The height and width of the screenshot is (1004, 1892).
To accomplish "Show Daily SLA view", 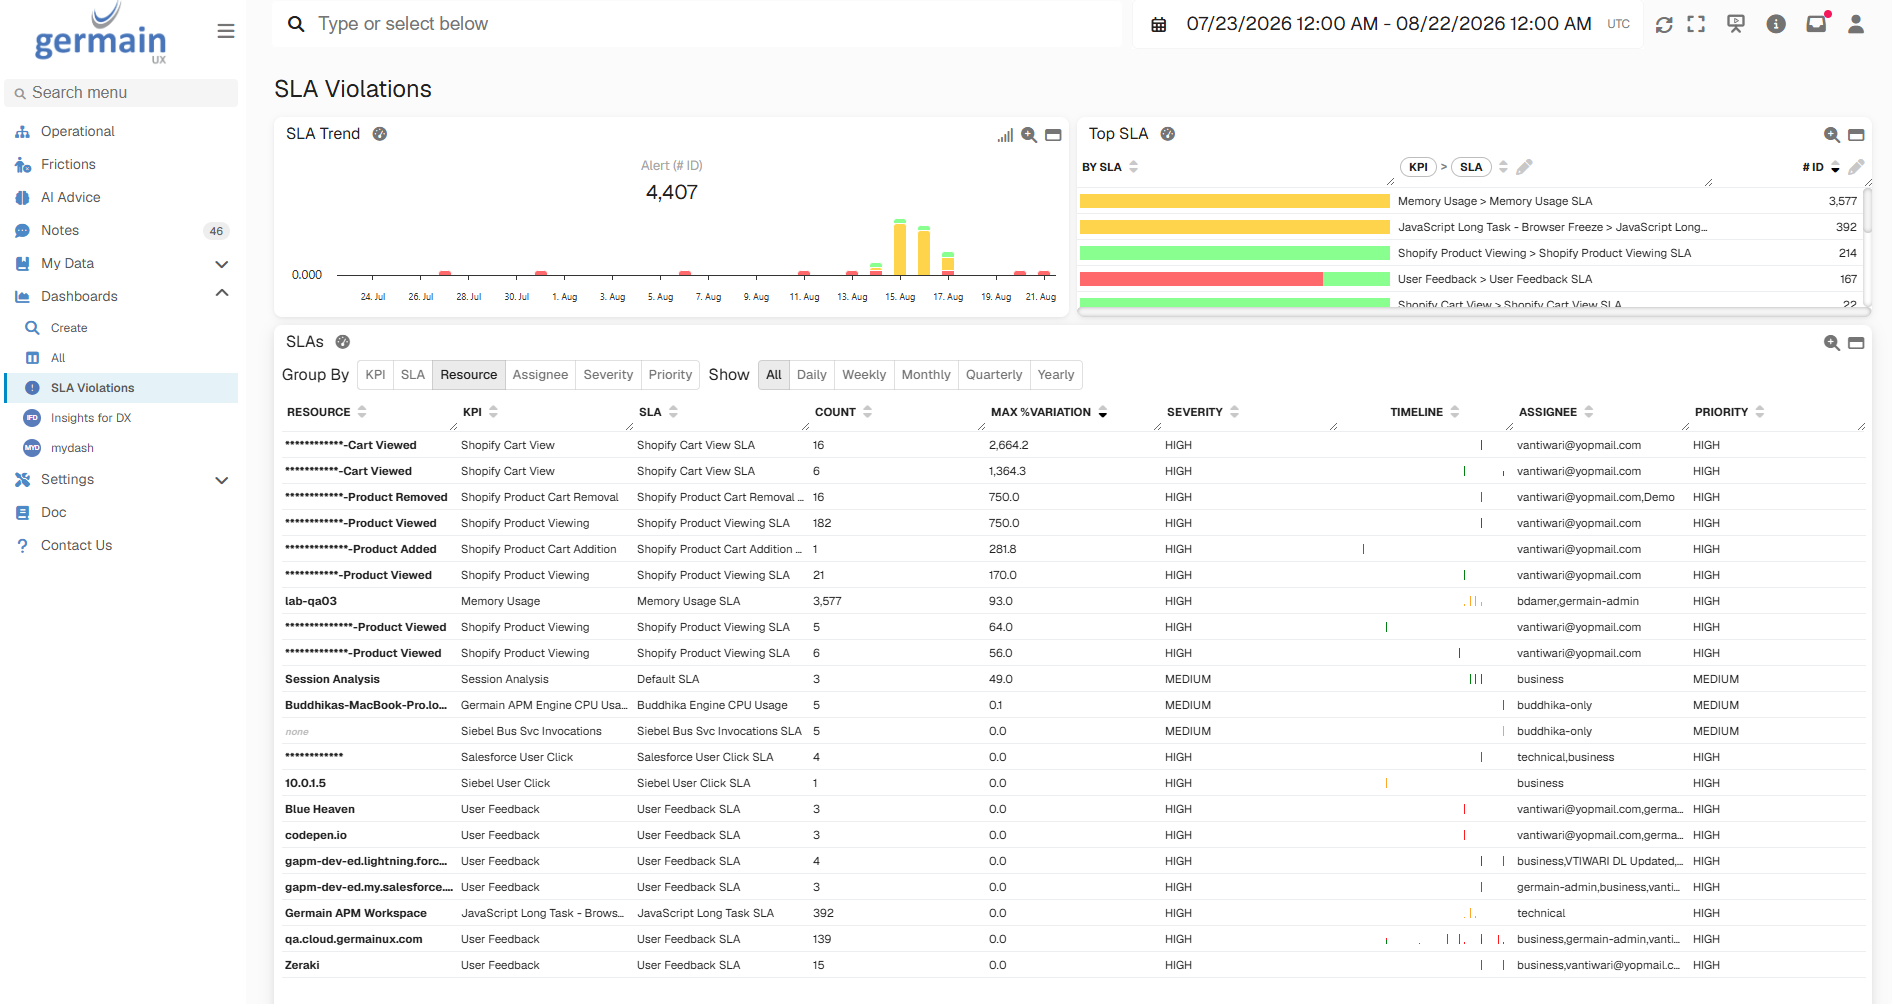I will 812,375.
